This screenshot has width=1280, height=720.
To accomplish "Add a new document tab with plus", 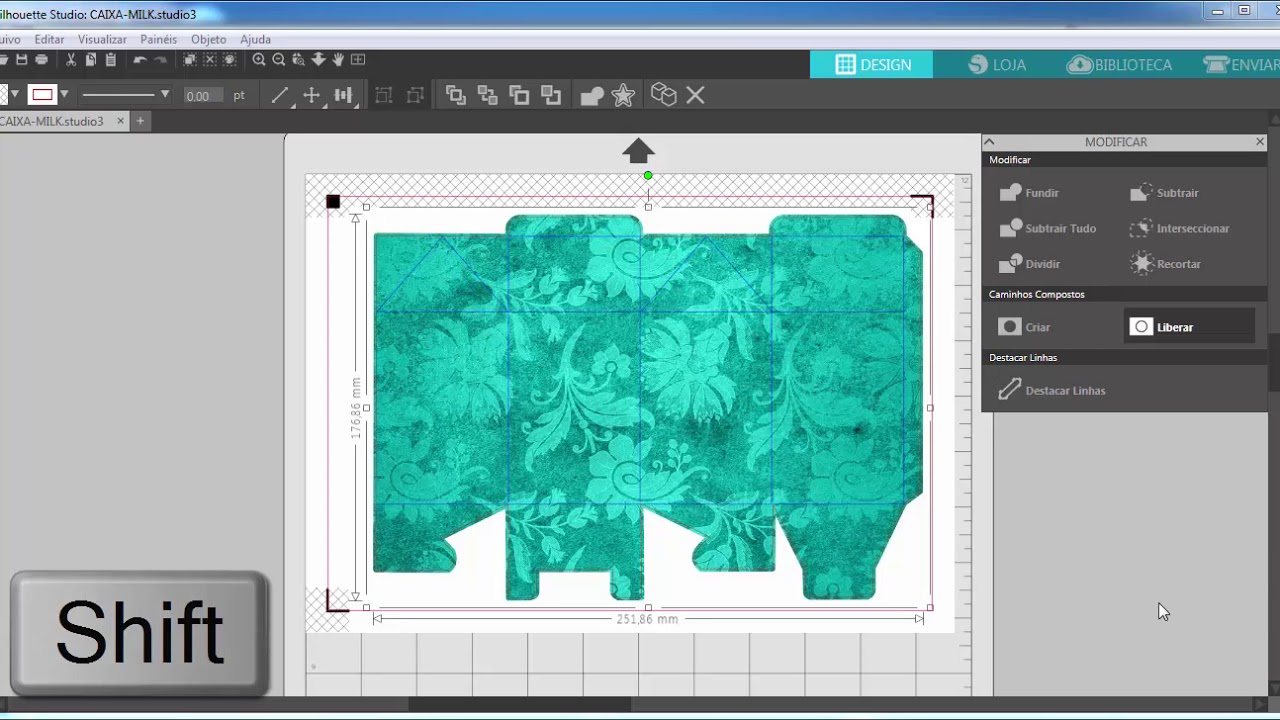I will [140, 121].
